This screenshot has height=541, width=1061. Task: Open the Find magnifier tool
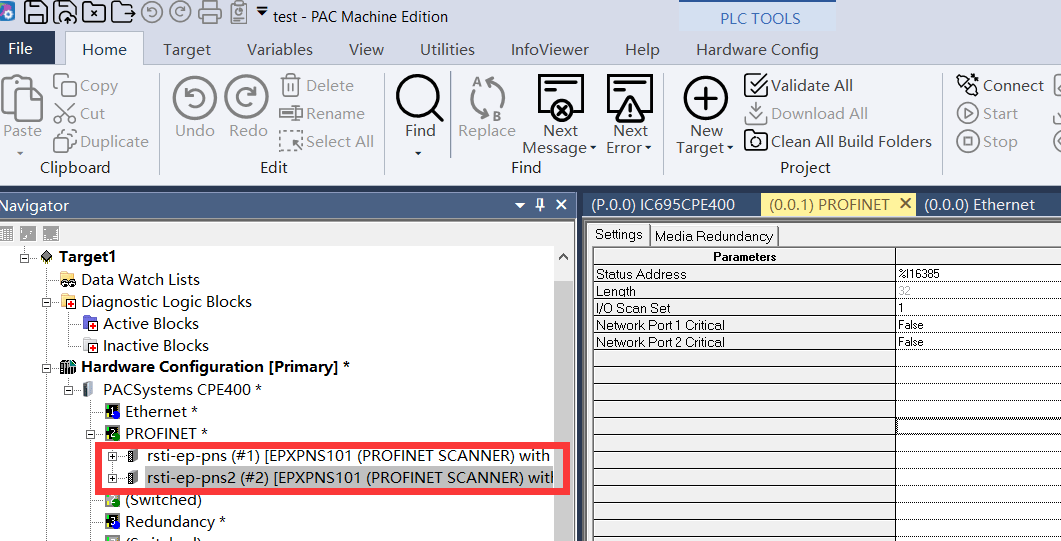click(419, 99)
